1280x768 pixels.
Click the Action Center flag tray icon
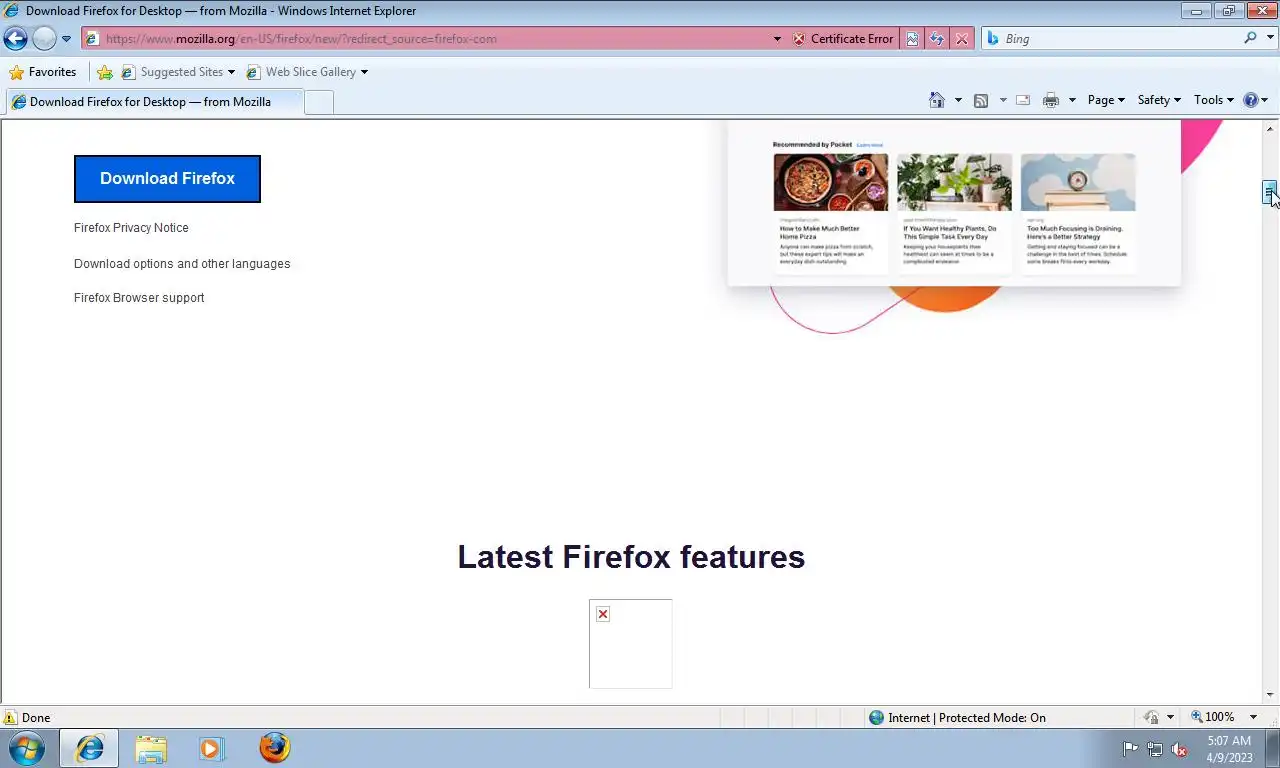pyautogui.click(x=1131, y=749)
